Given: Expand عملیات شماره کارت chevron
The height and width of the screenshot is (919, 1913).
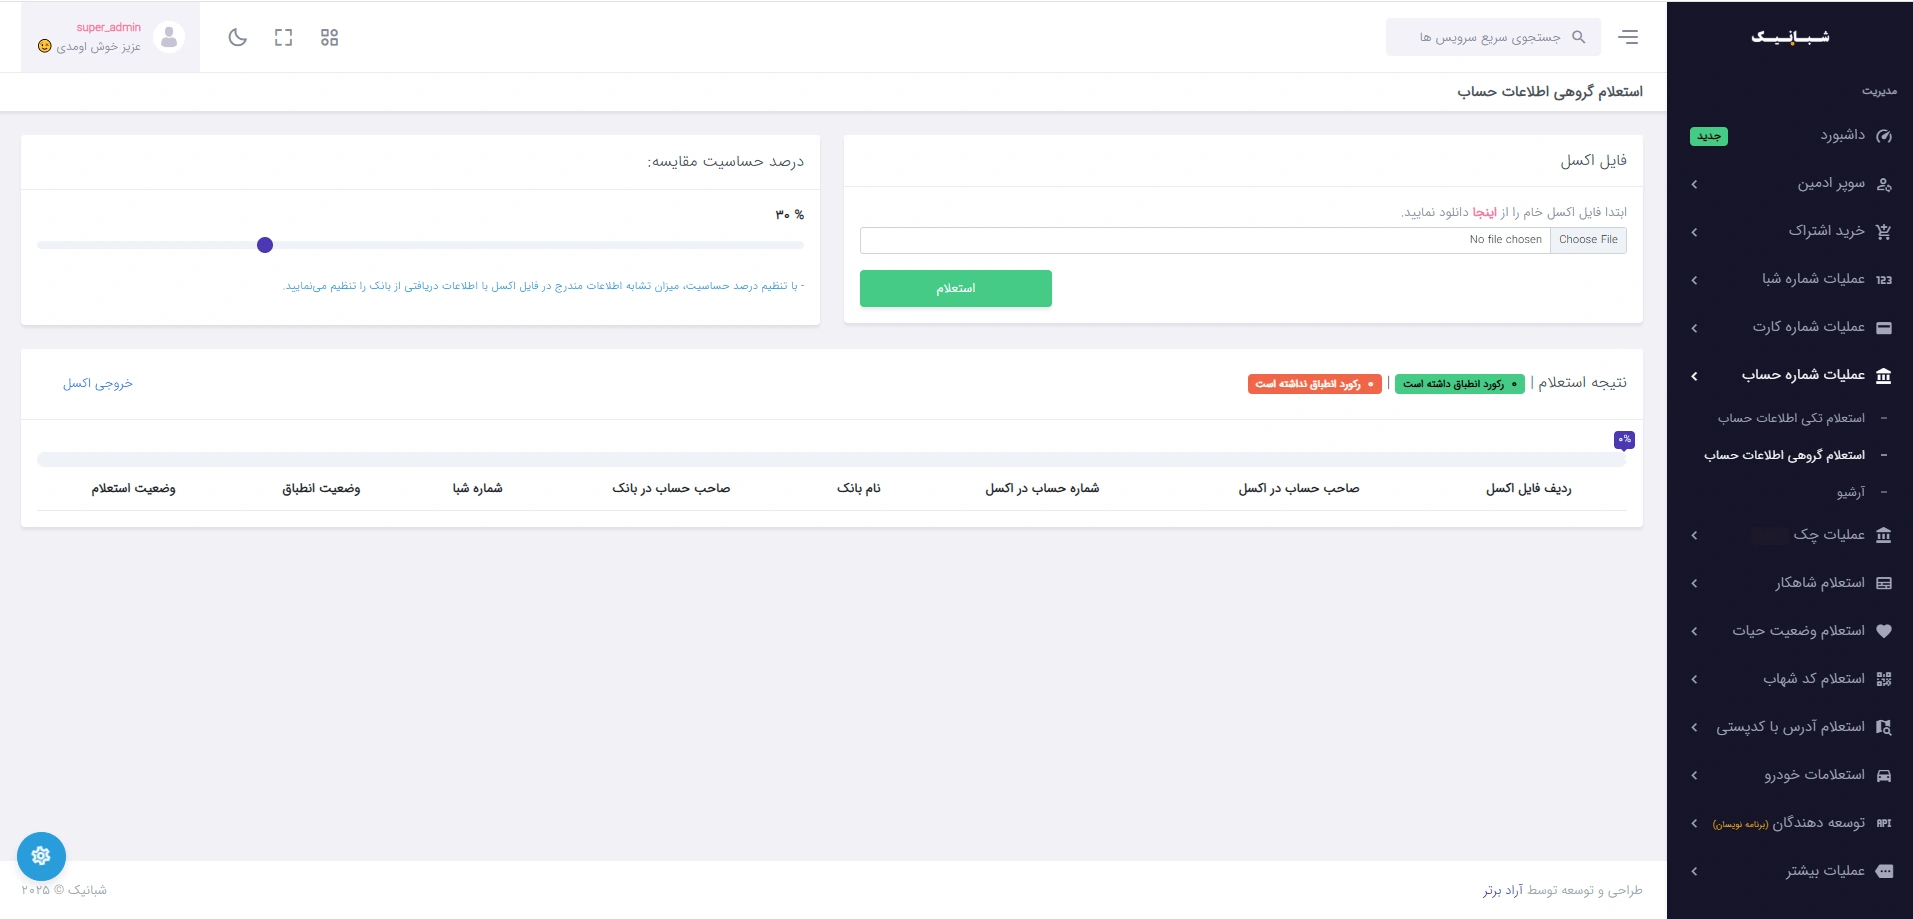Looking at the screenshot, I should (x=1694, y=328).
